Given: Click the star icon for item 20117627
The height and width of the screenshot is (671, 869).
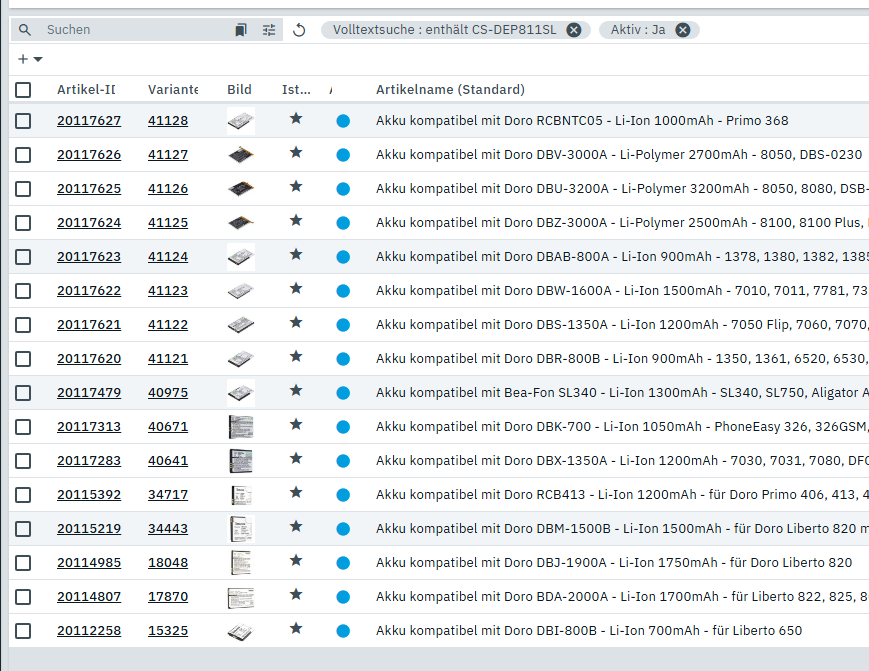Looking at the screenshot, I should pyautogui.click(x=295, y=119).
